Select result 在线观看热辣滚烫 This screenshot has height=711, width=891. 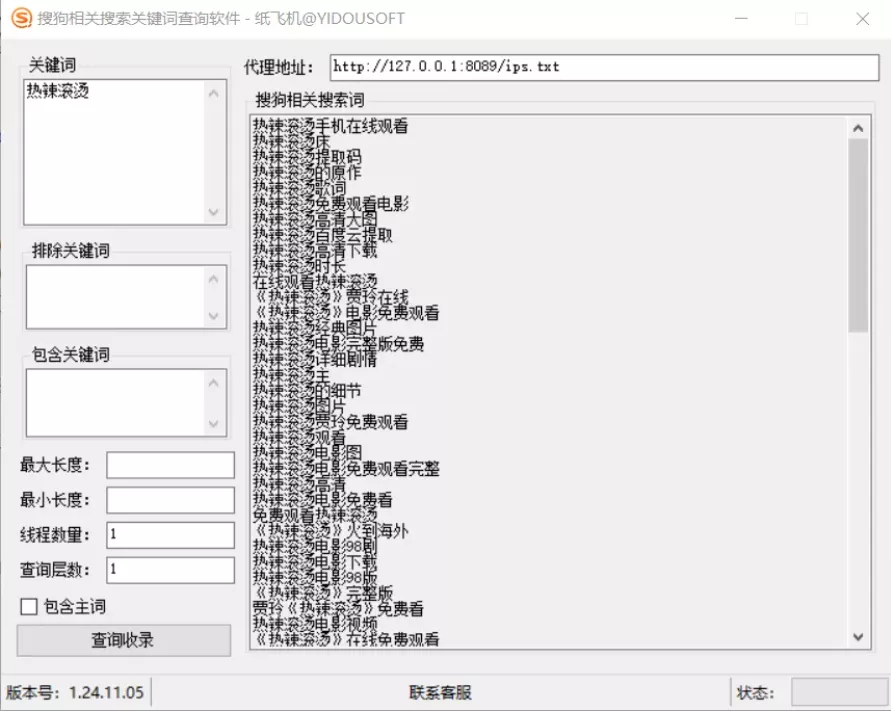315,281
